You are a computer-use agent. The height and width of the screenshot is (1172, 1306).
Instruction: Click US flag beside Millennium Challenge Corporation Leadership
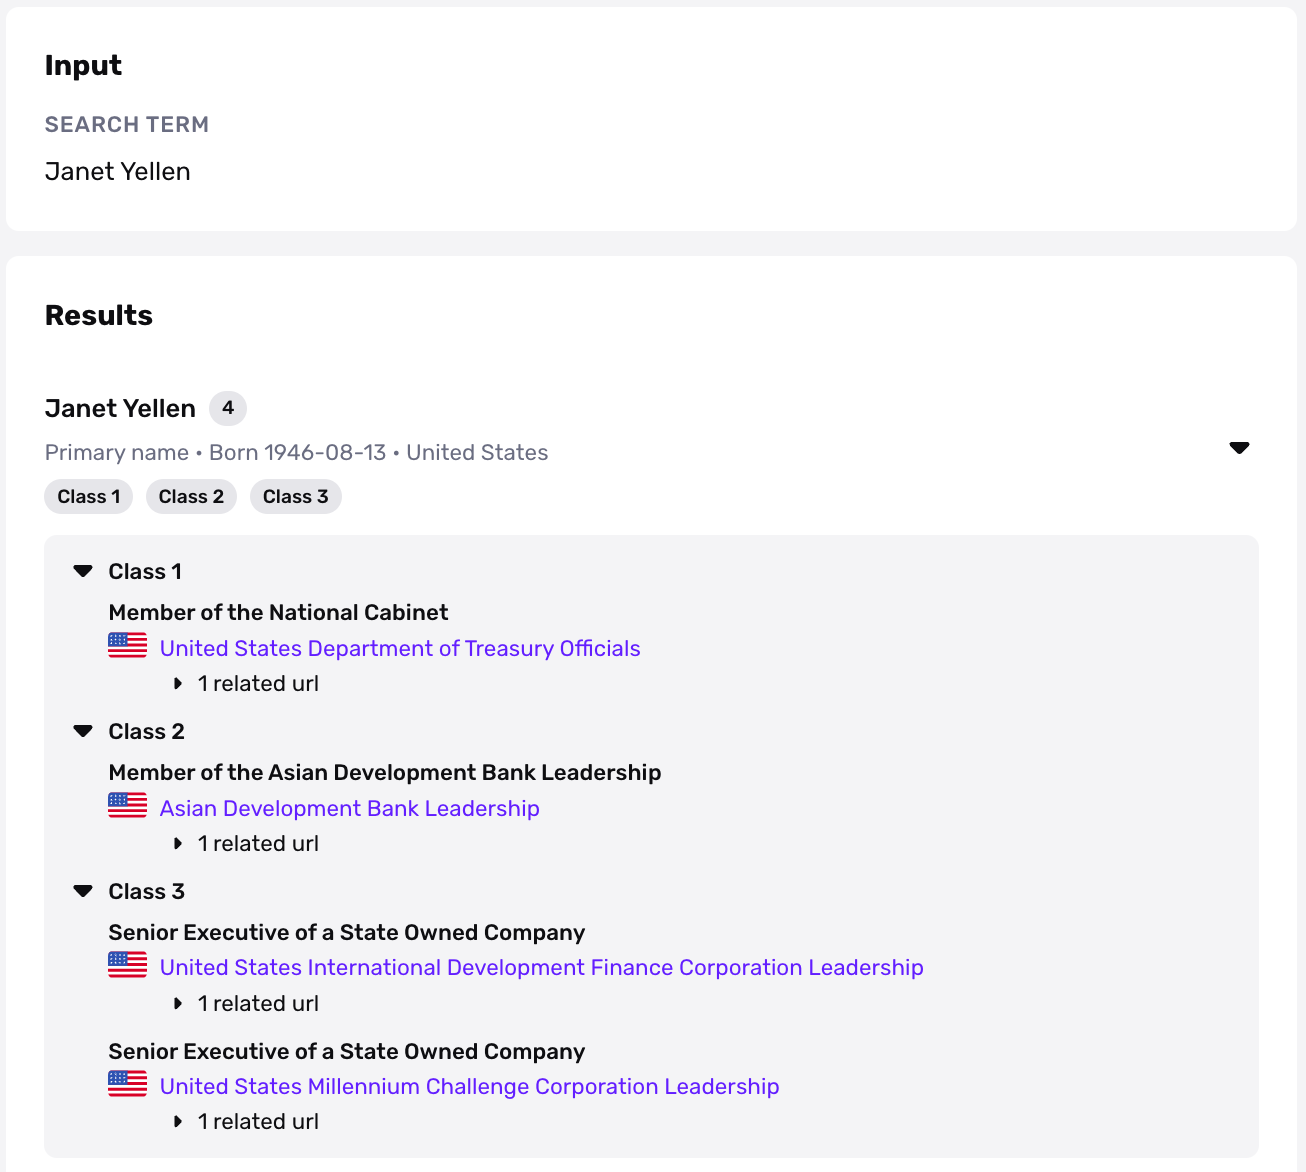pos(128,1084)
